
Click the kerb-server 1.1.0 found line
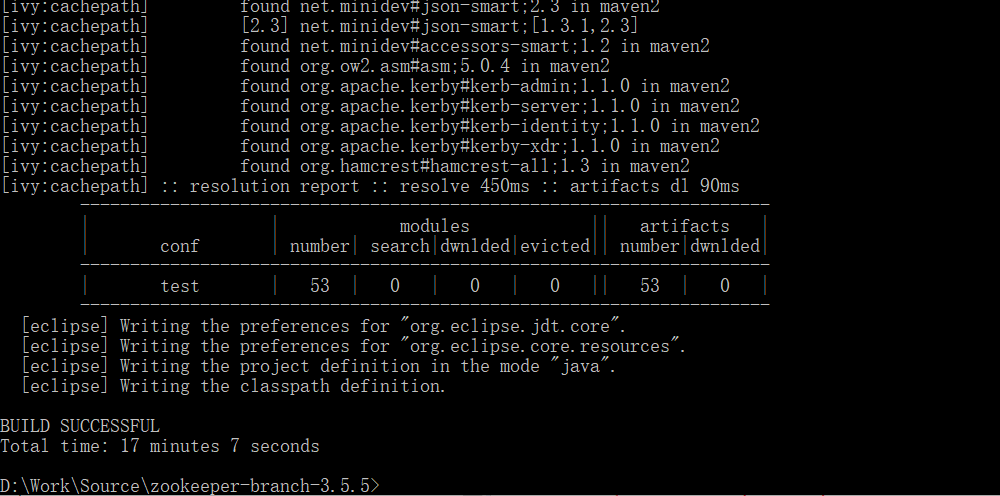coord(370,106)
